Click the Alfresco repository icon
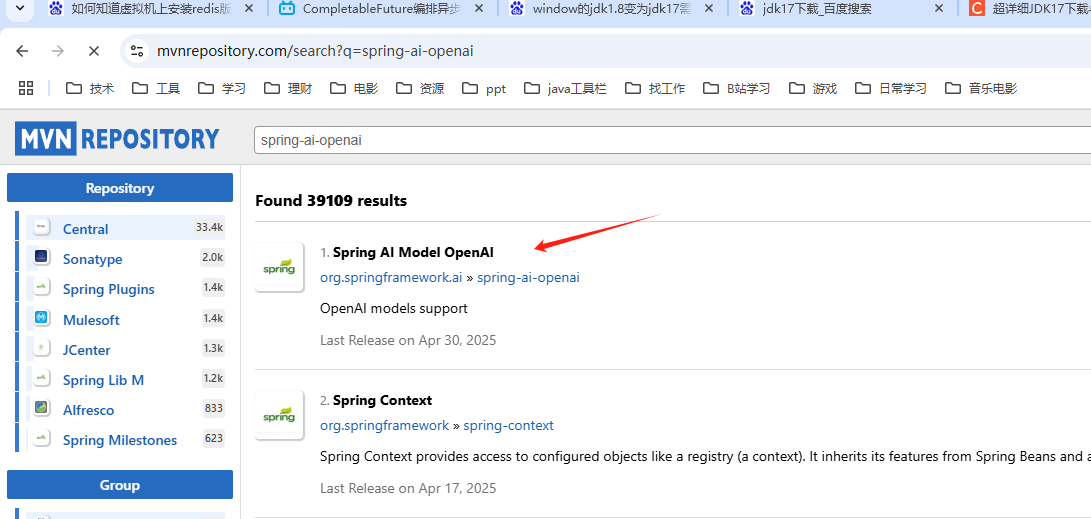 click(x=41, y=408)
